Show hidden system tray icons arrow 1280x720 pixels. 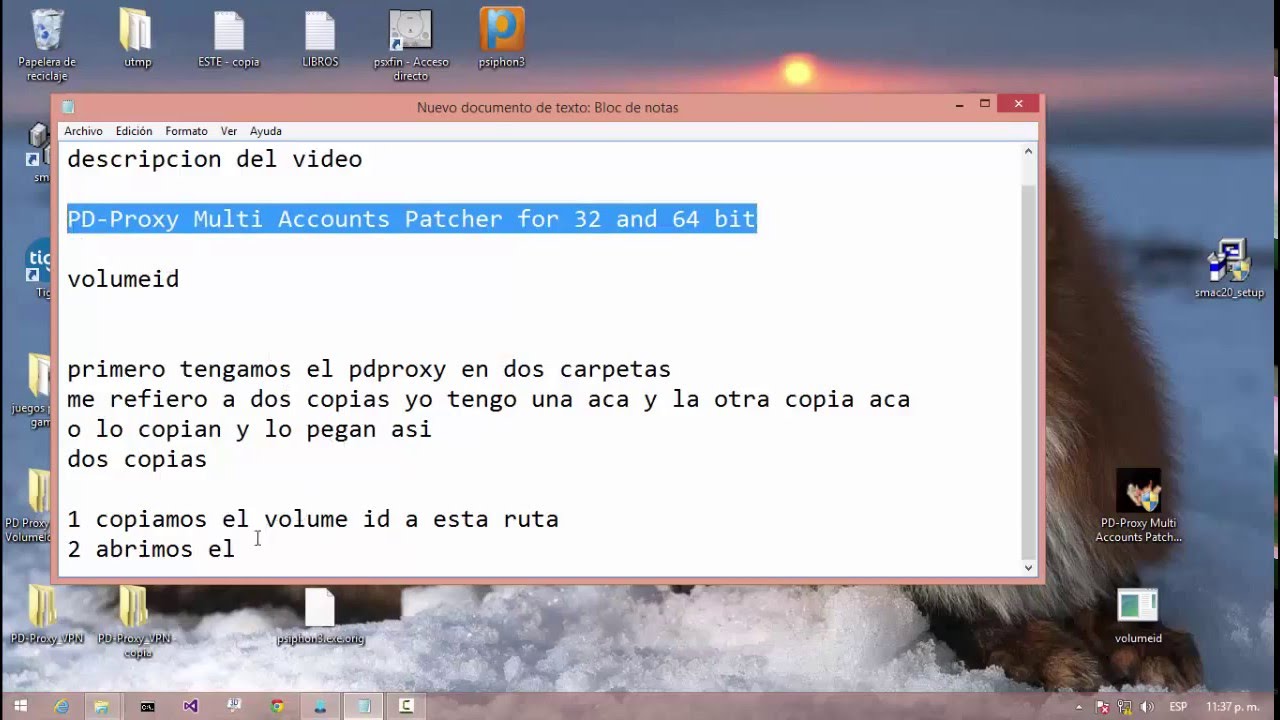[x=1079, y=707]
